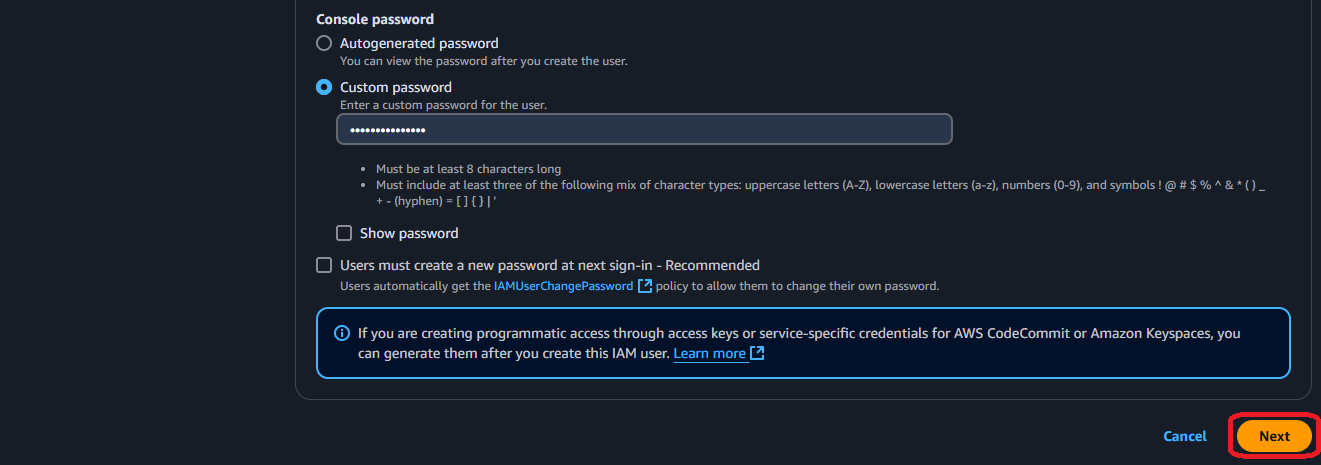Click the info icon in the blue notice
The width and height of the screenshot is (1321, 465).
342,334
